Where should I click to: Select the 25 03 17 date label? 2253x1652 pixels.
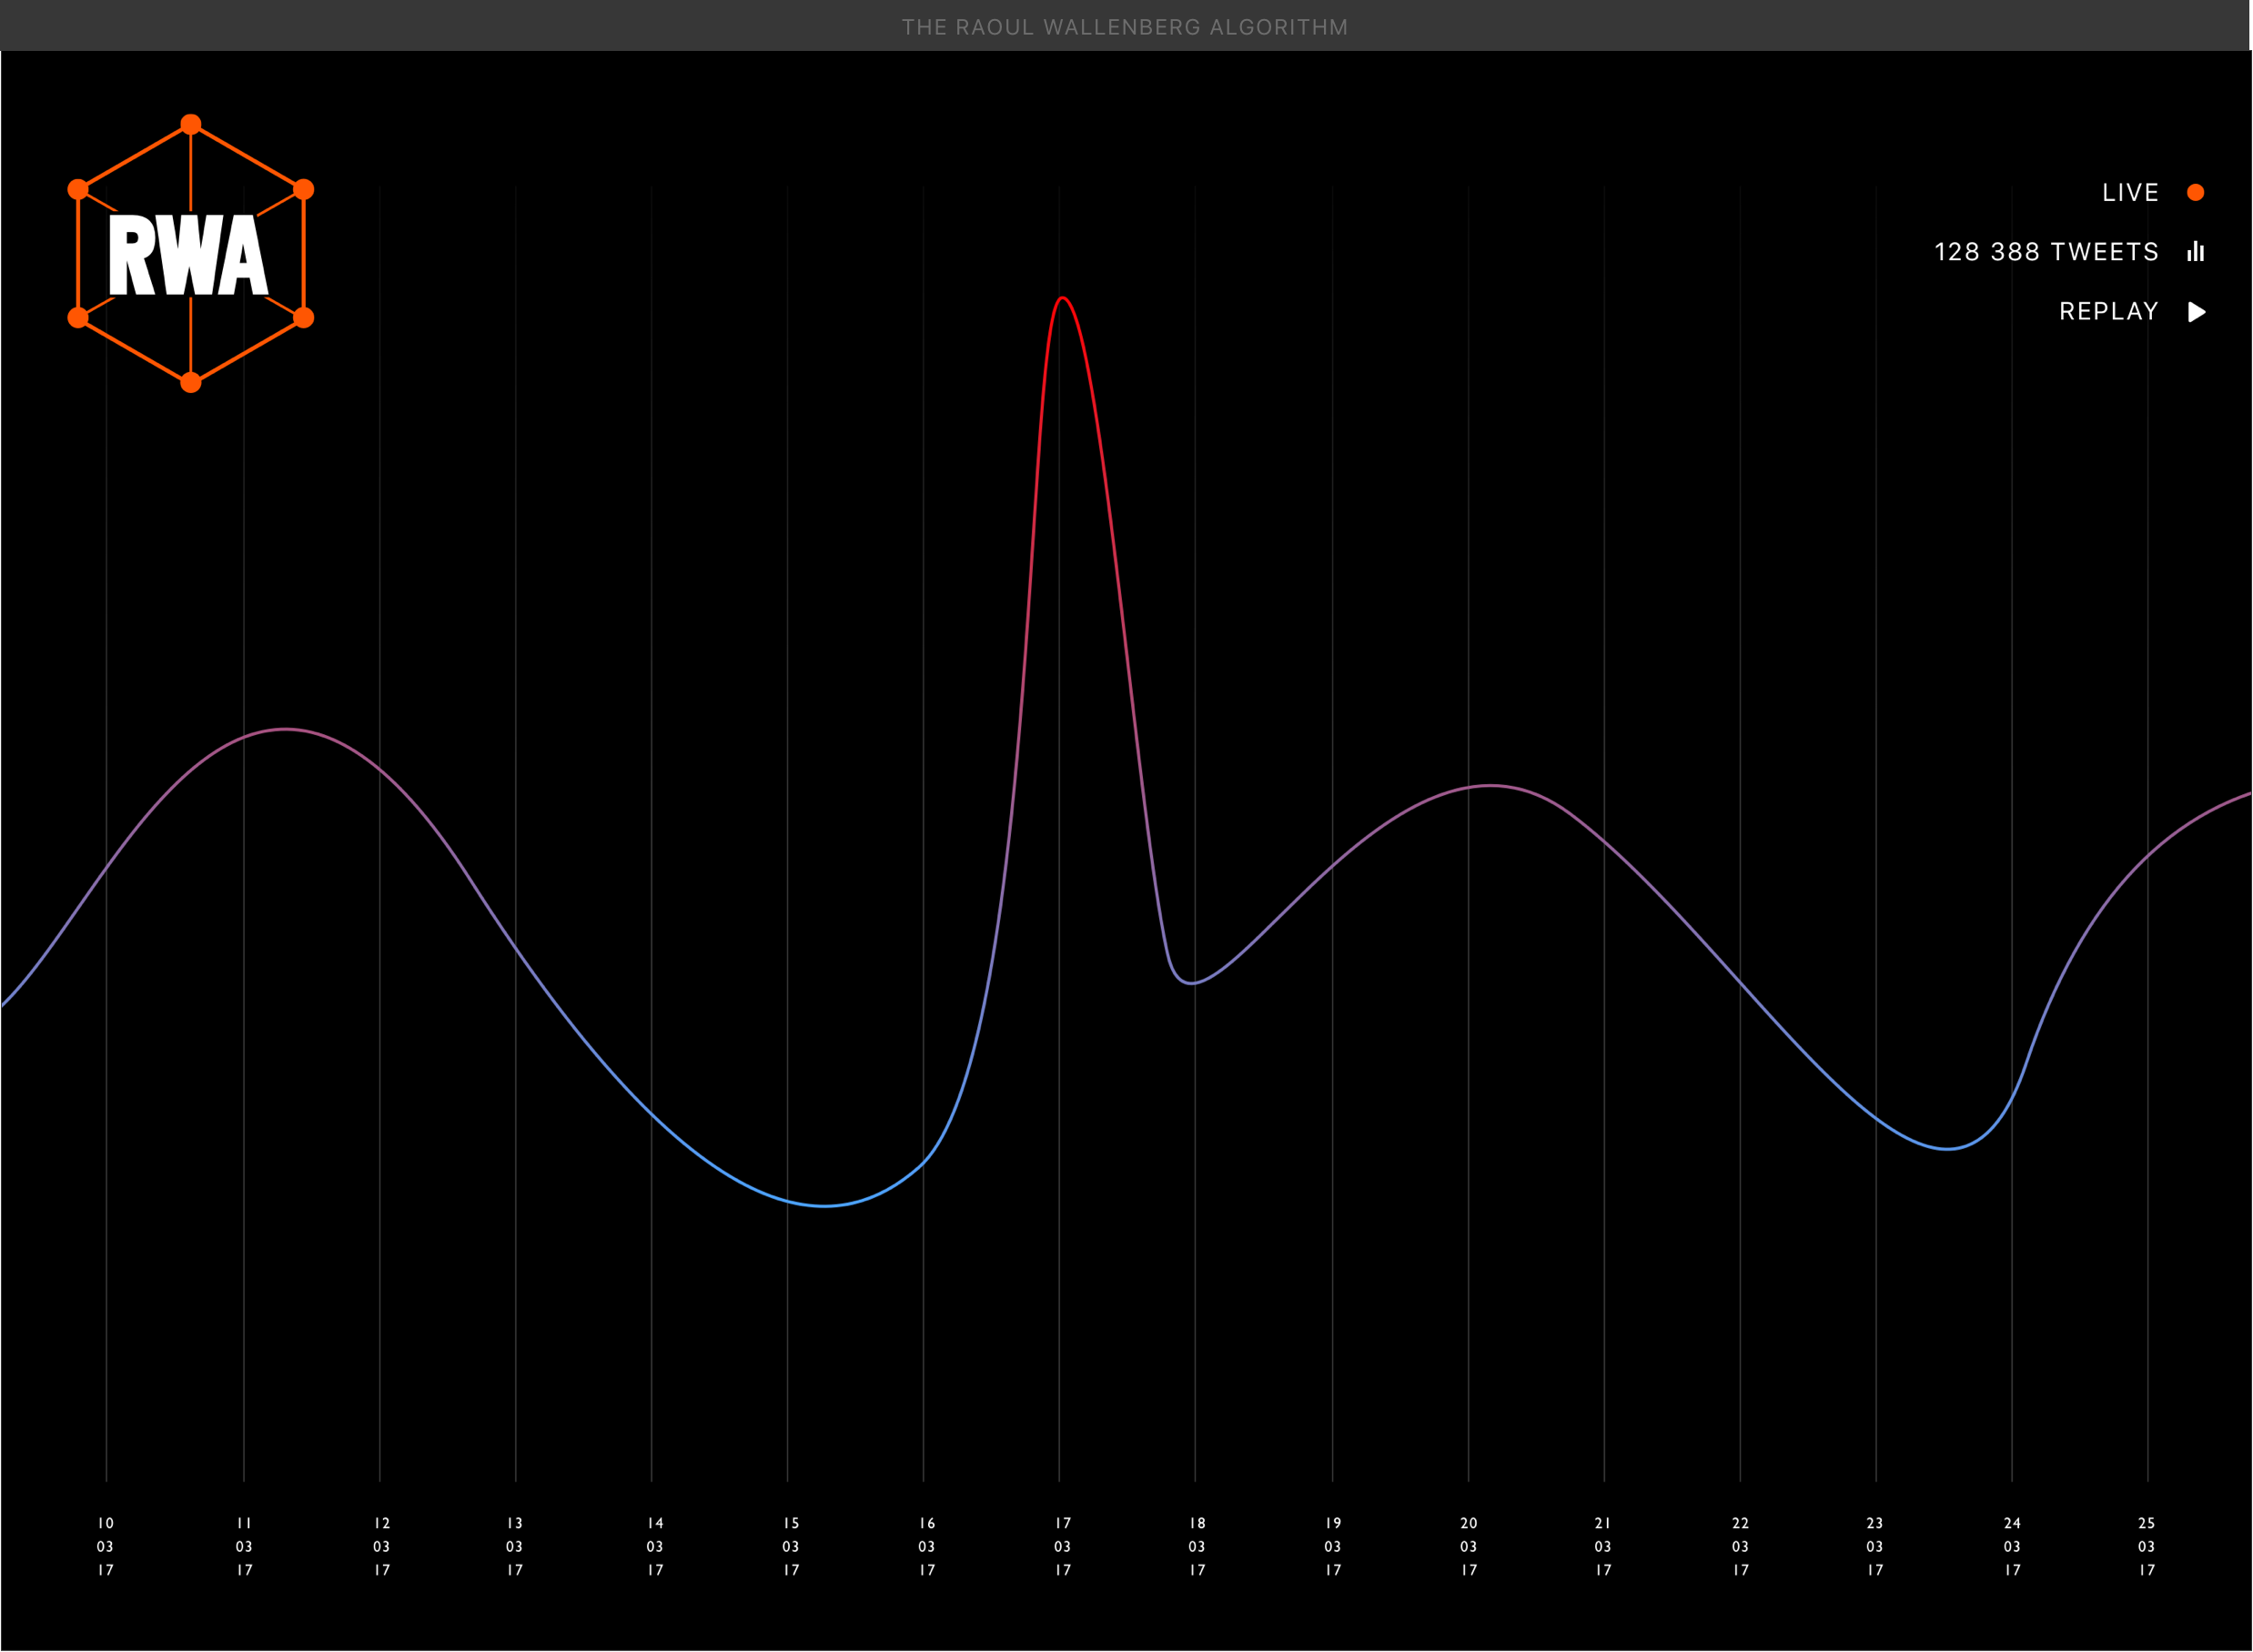point(2147,1546)
